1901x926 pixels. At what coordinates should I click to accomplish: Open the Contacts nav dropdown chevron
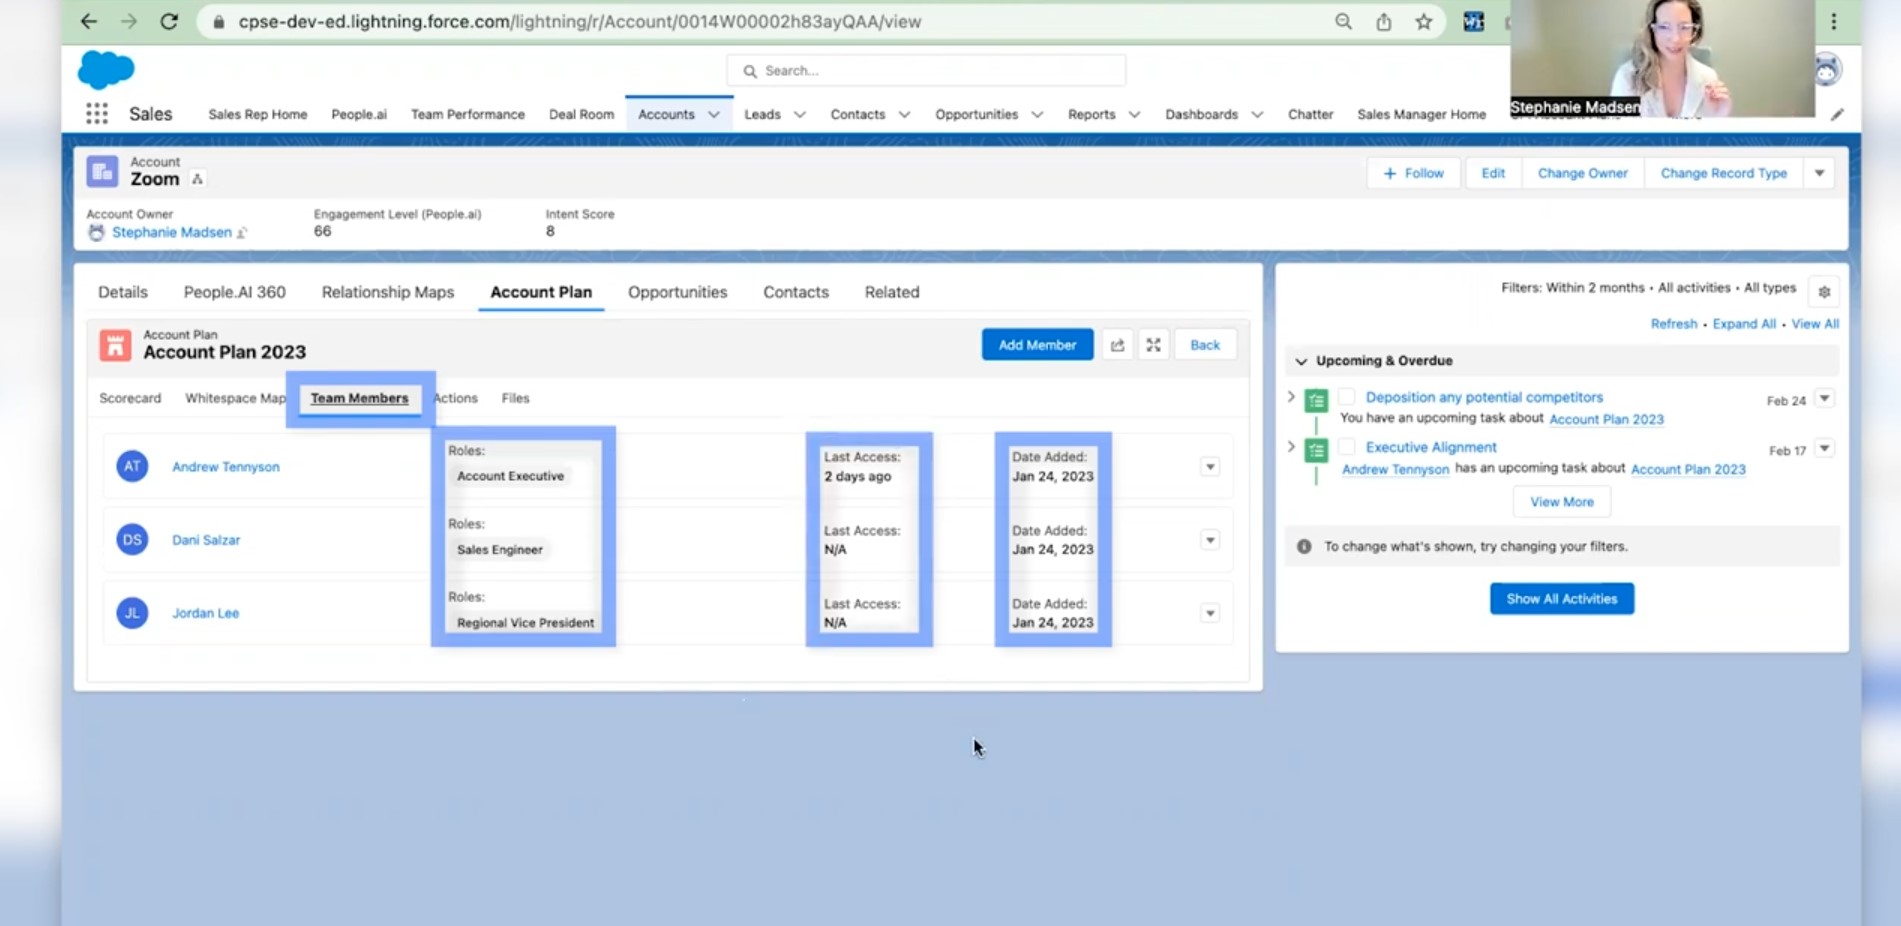[x=904, y=114]
